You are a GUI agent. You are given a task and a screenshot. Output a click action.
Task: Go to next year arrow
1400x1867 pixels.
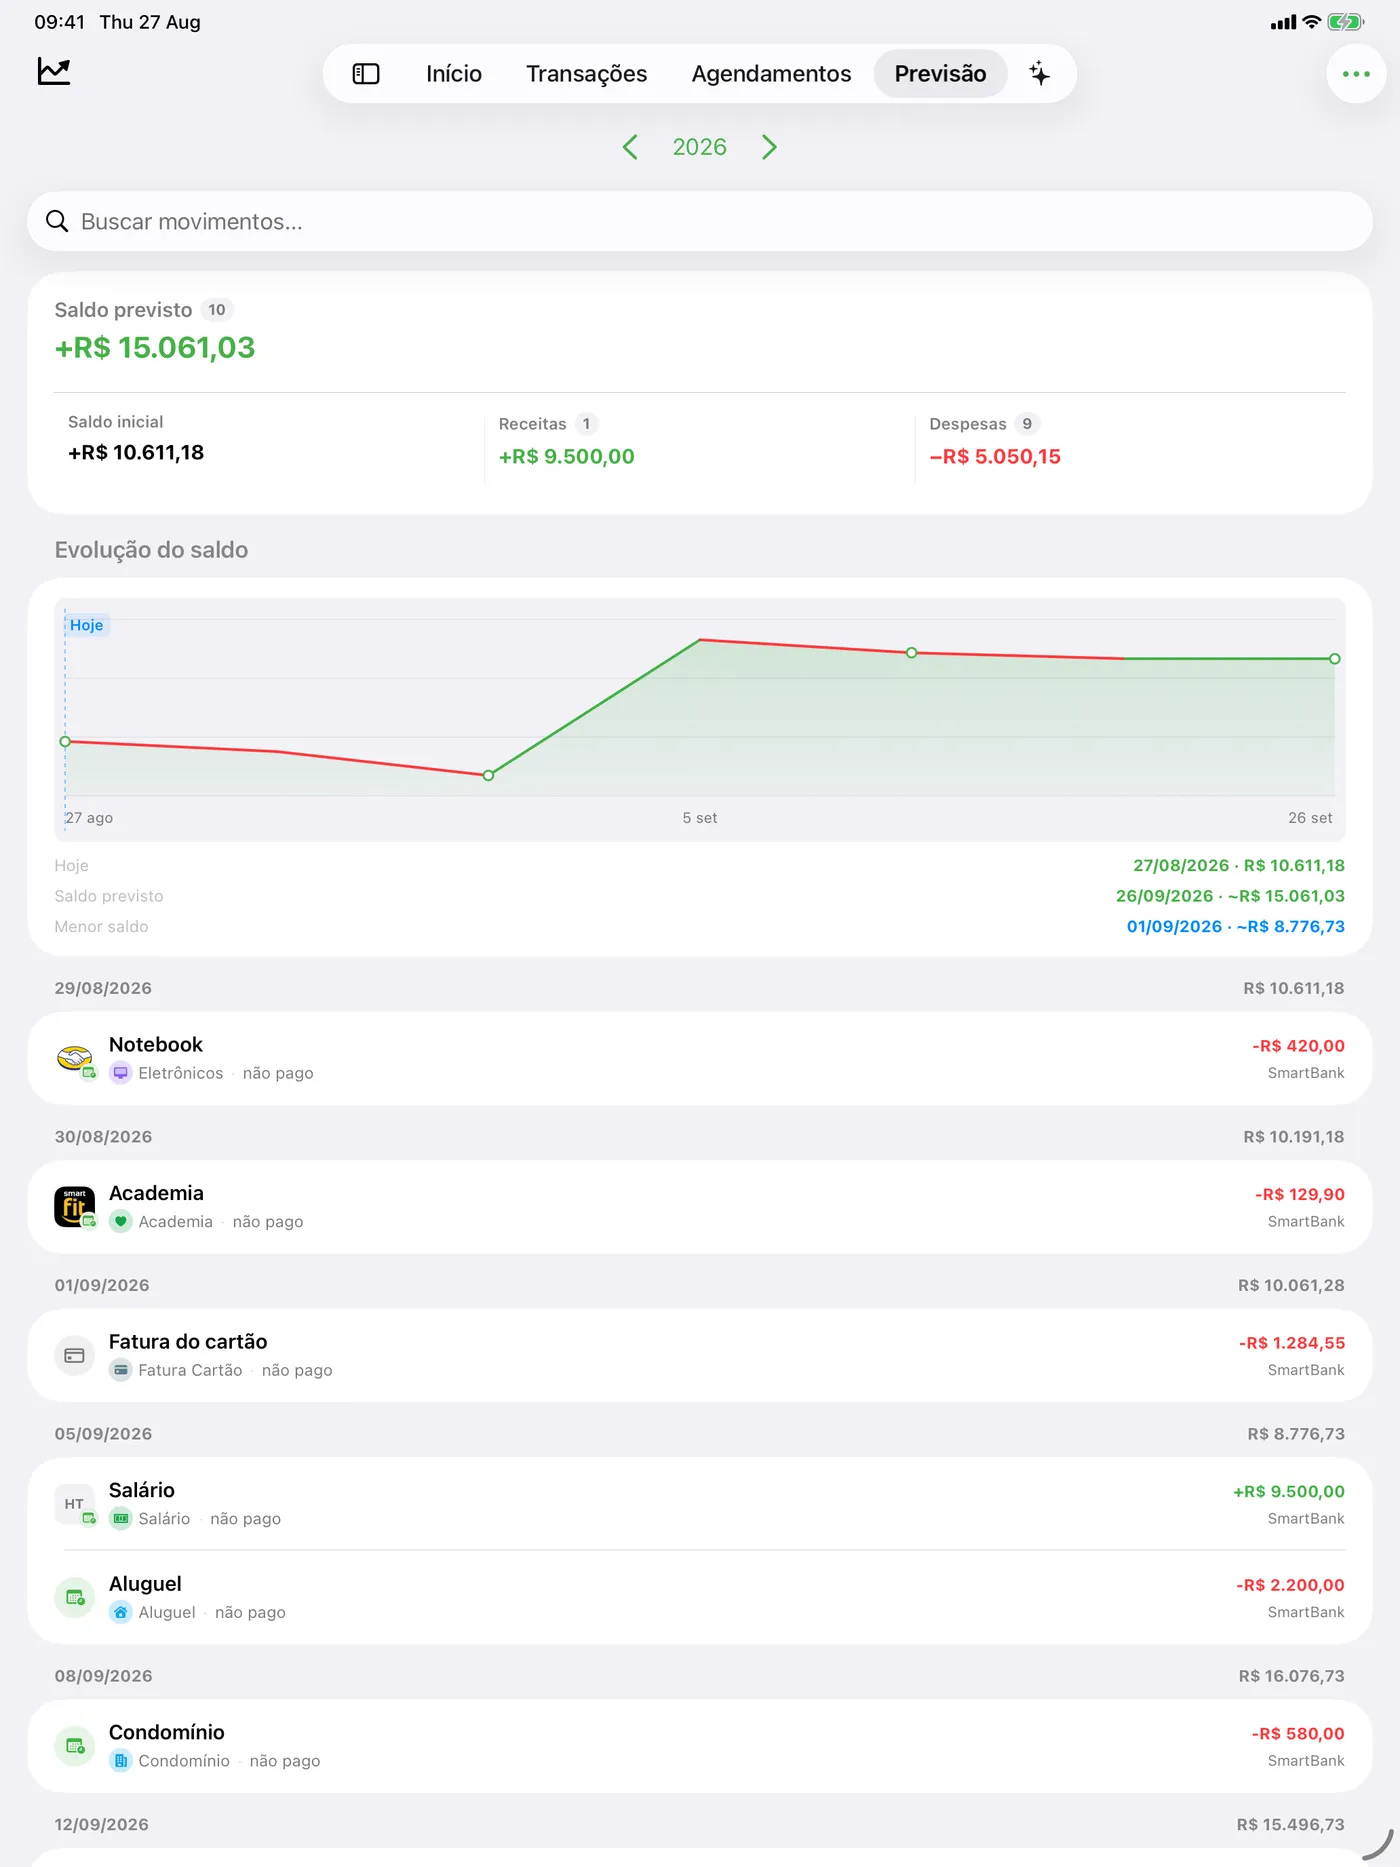click(x=769, y=147)
